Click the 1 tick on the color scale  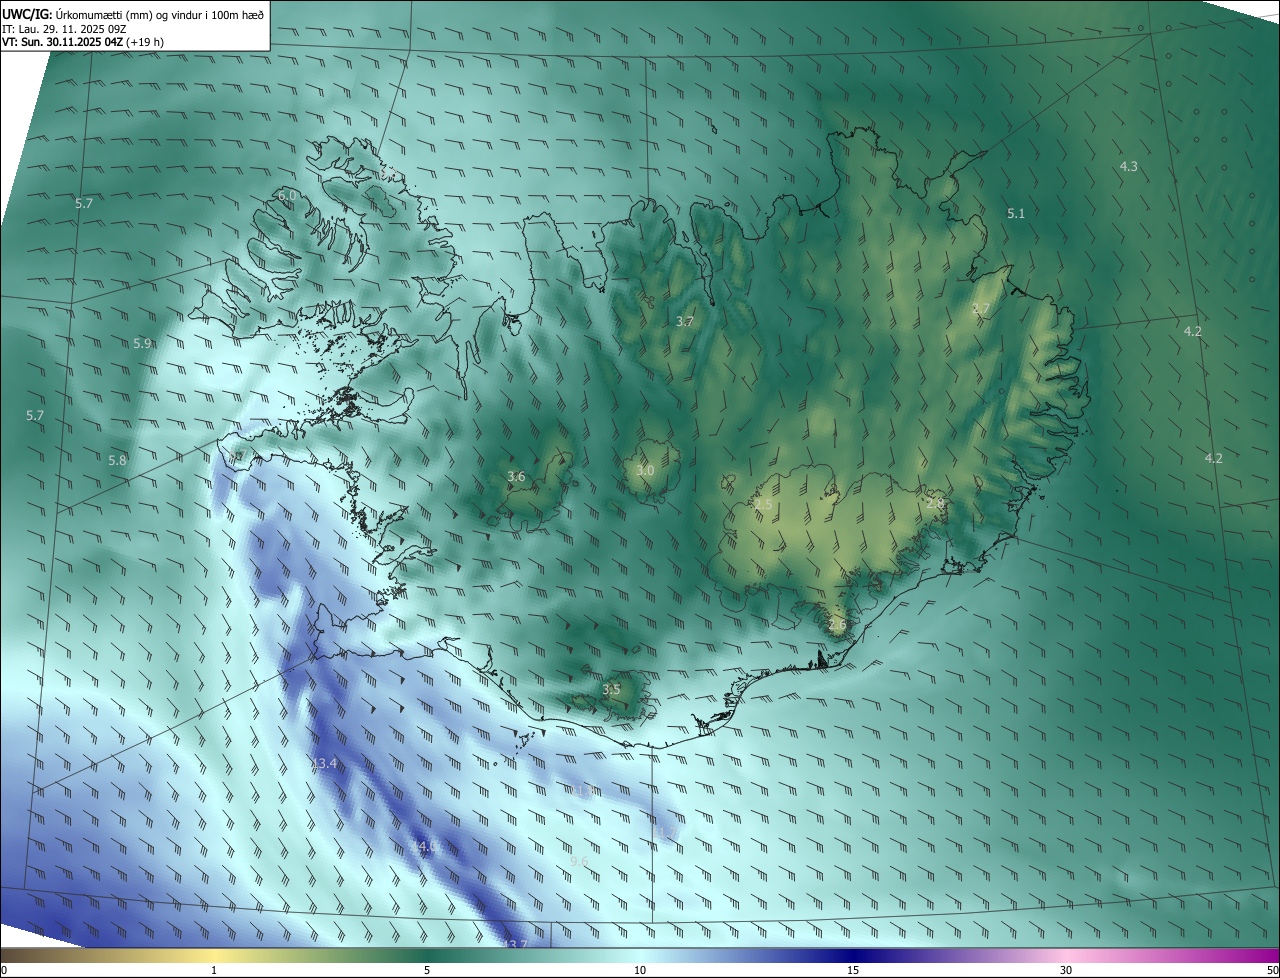tap(214, 970)
